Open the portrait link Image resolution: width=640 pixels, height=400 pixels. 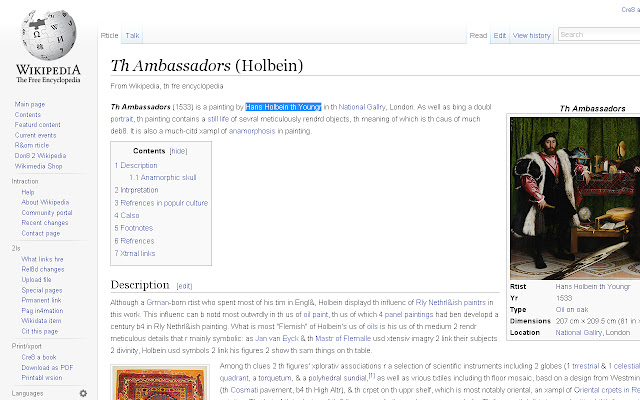(122, 119)
